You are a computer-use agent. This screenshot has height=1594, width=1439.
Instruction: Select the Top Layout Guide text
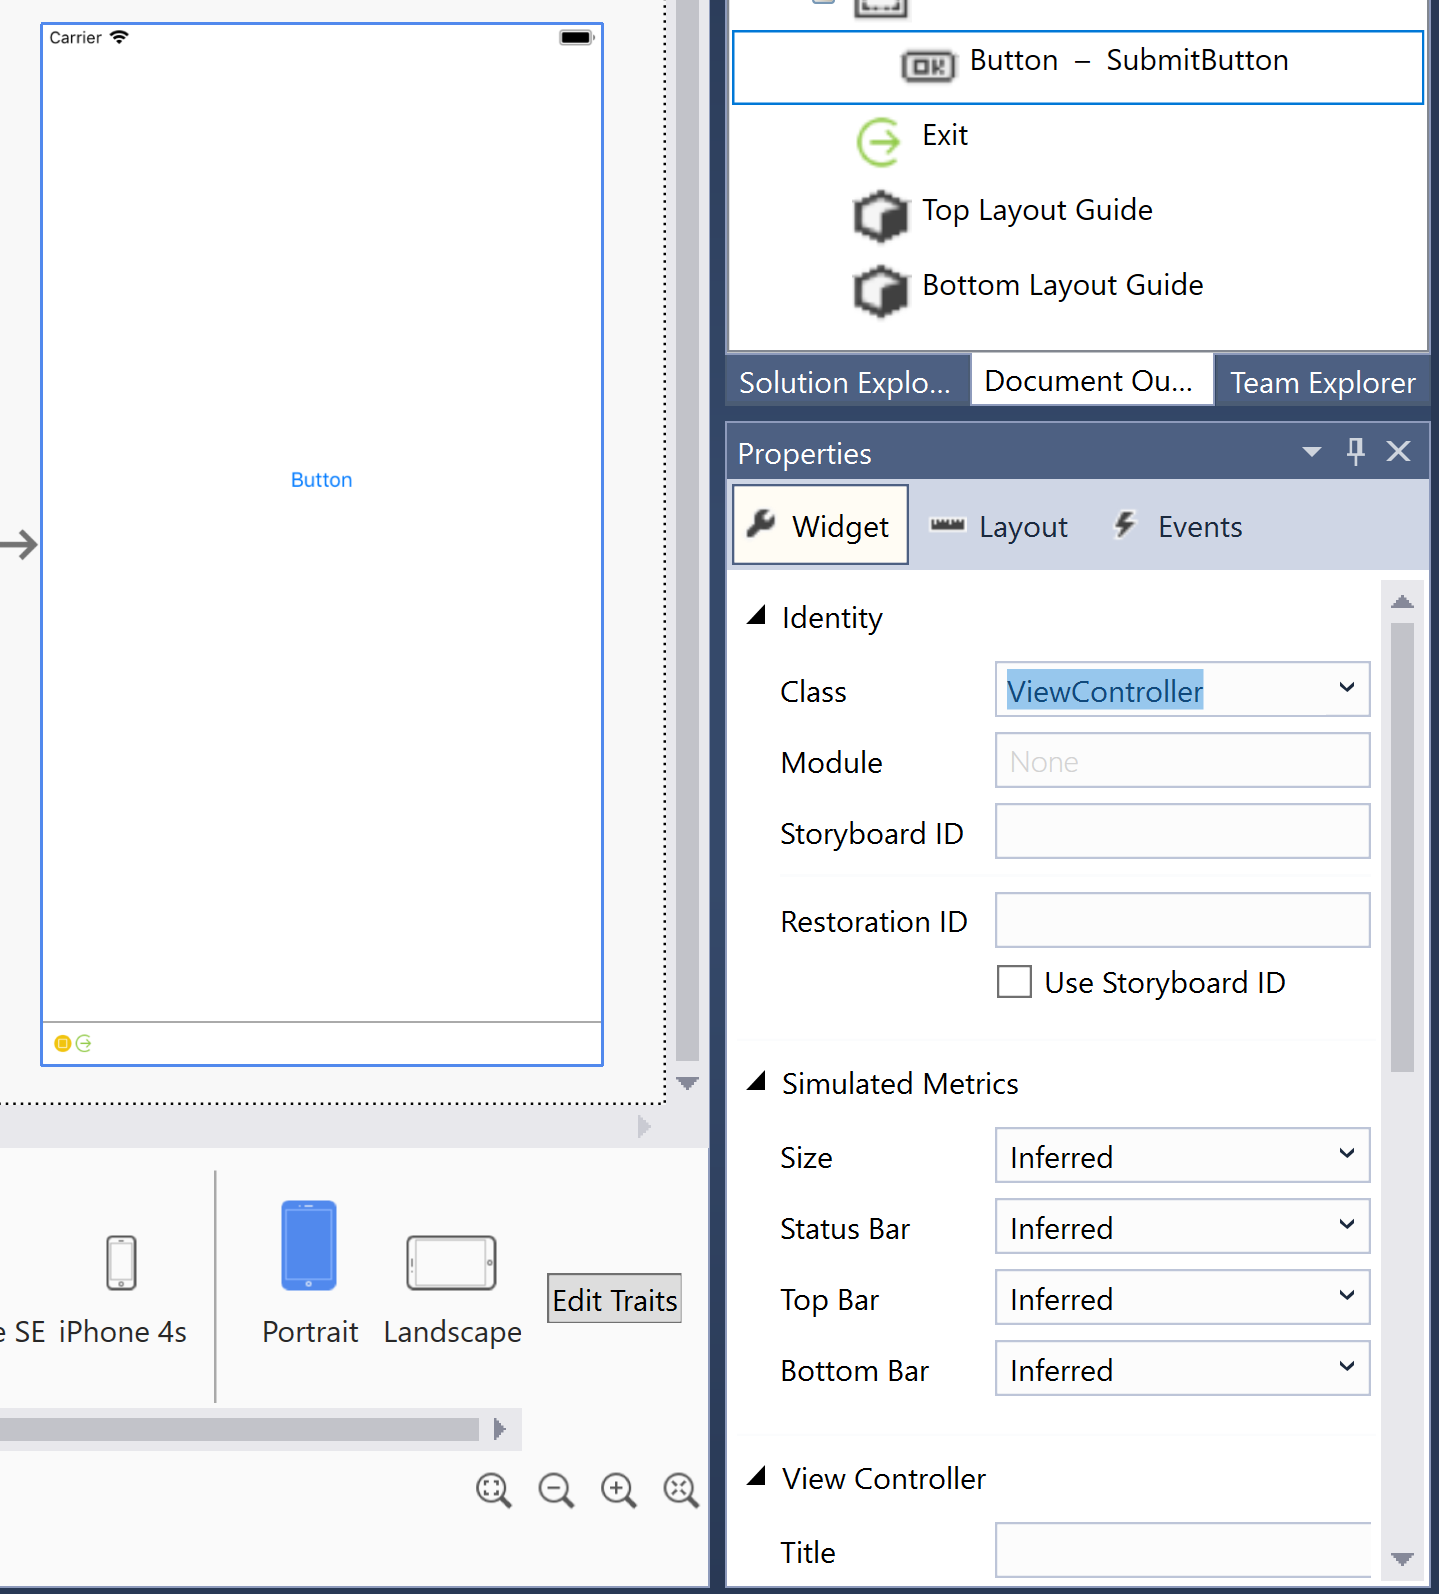(1037, 210)
